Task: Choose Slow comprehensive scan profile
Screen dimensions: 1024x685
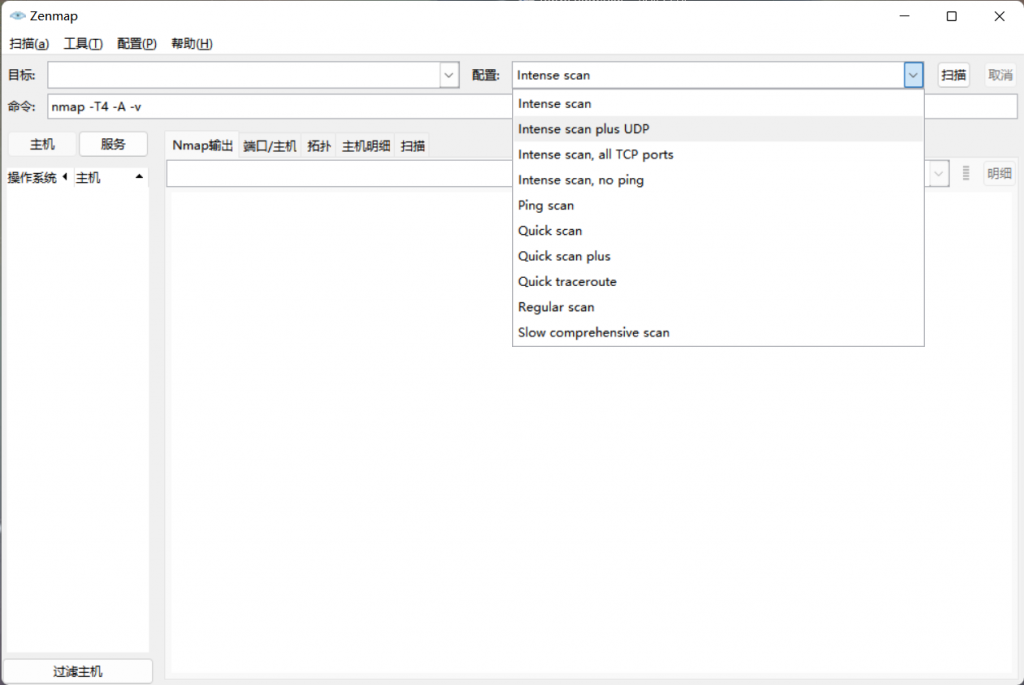Action: [x=718, y=333]
